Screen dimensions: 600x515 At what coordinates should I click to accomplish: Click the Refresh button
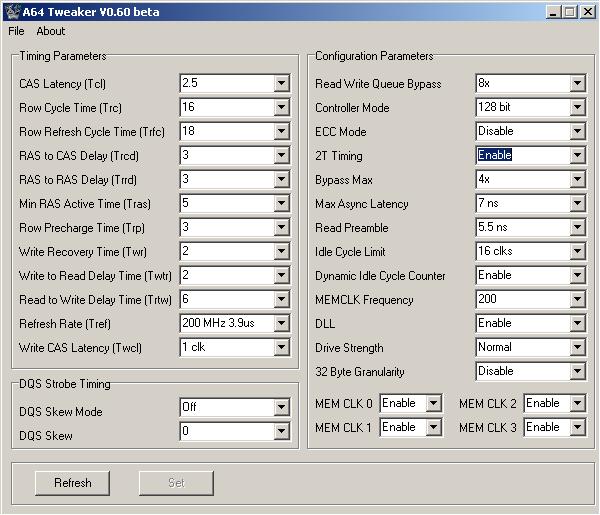(72, 483)
